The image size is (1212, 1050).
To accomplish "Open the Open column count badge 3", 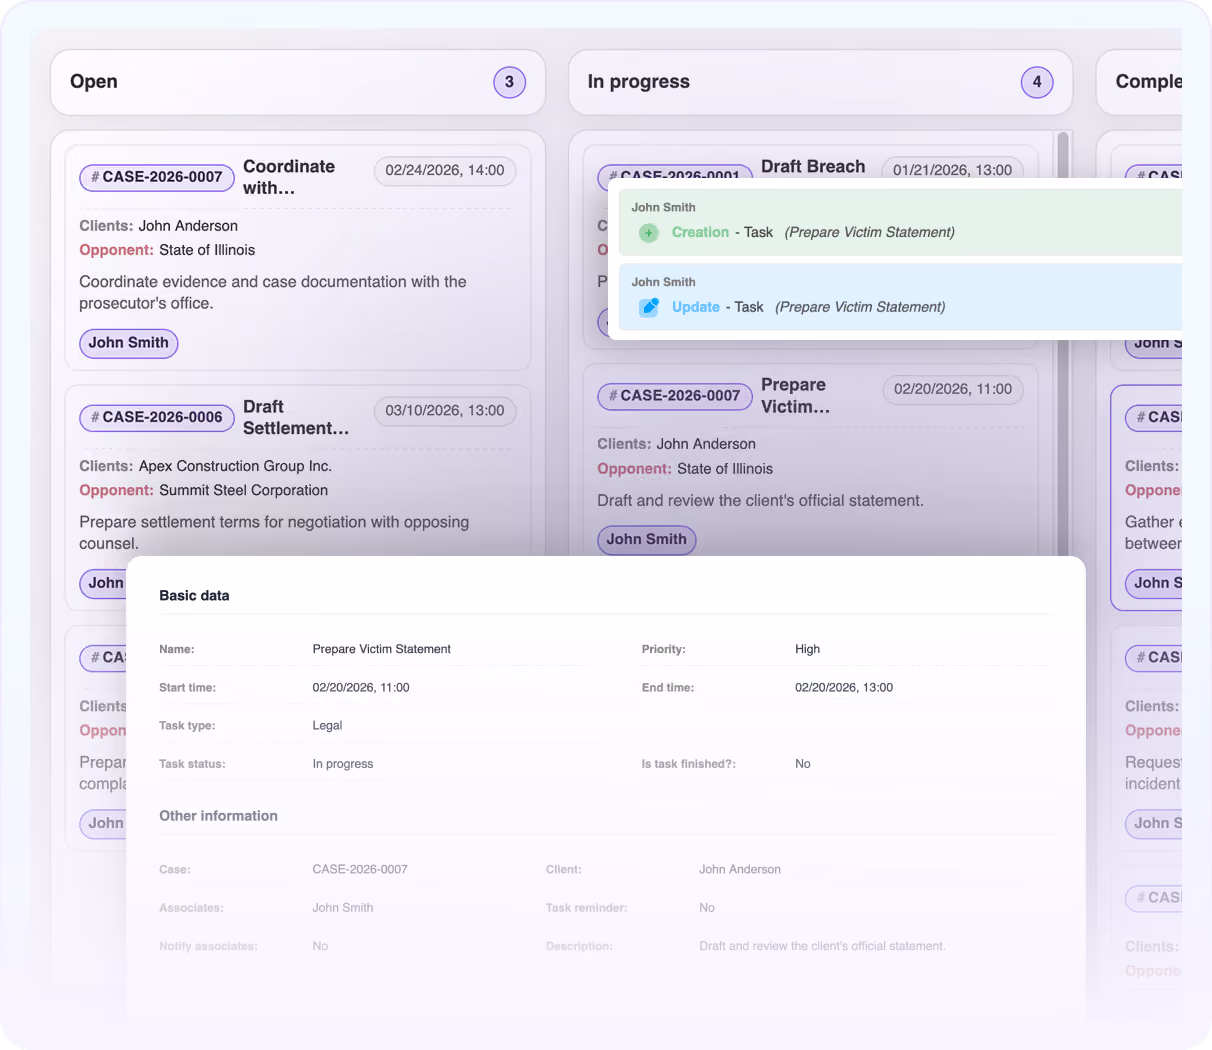I will (509, 82).
